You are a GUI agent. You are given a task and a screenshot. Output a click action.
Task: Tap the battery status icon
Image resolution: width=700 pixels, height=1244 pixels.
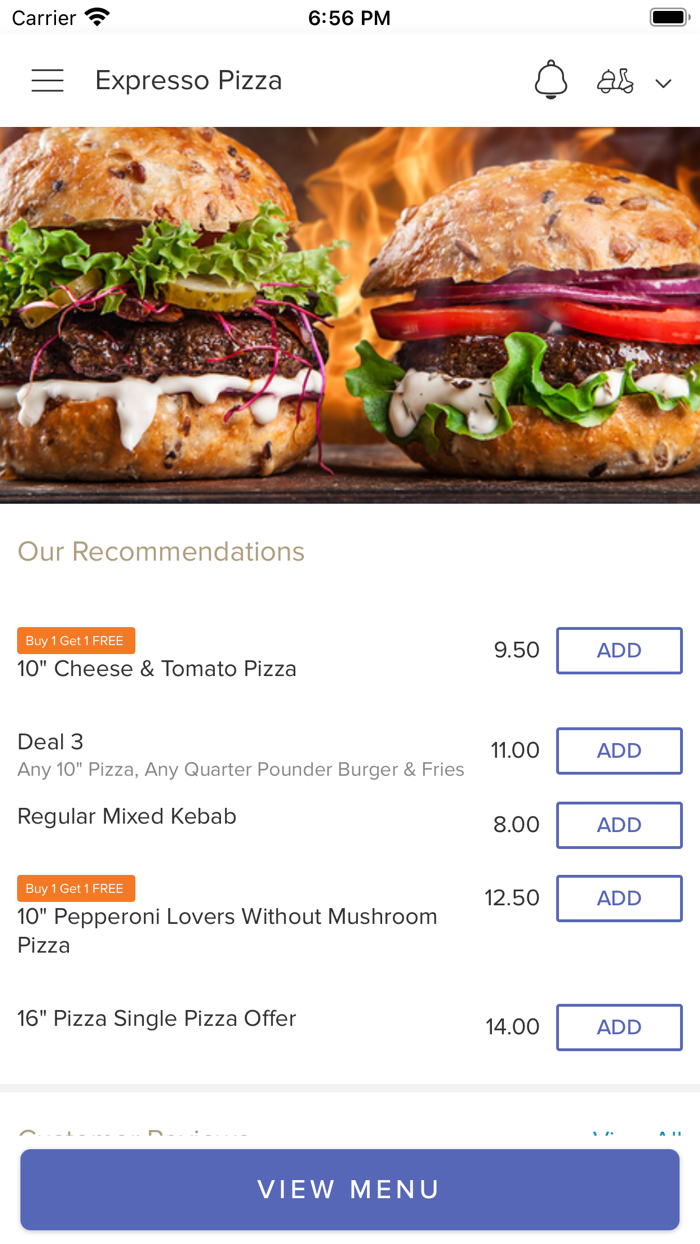[669, 17]
